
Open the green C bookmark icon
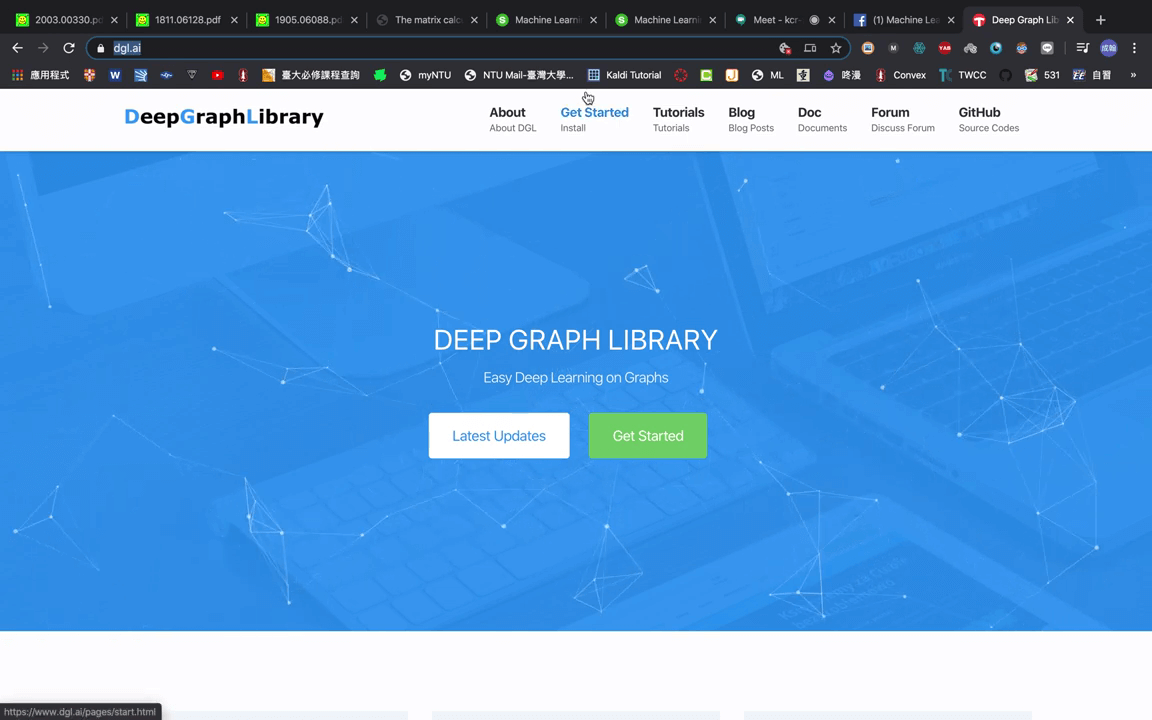click(x=706, y=75)
